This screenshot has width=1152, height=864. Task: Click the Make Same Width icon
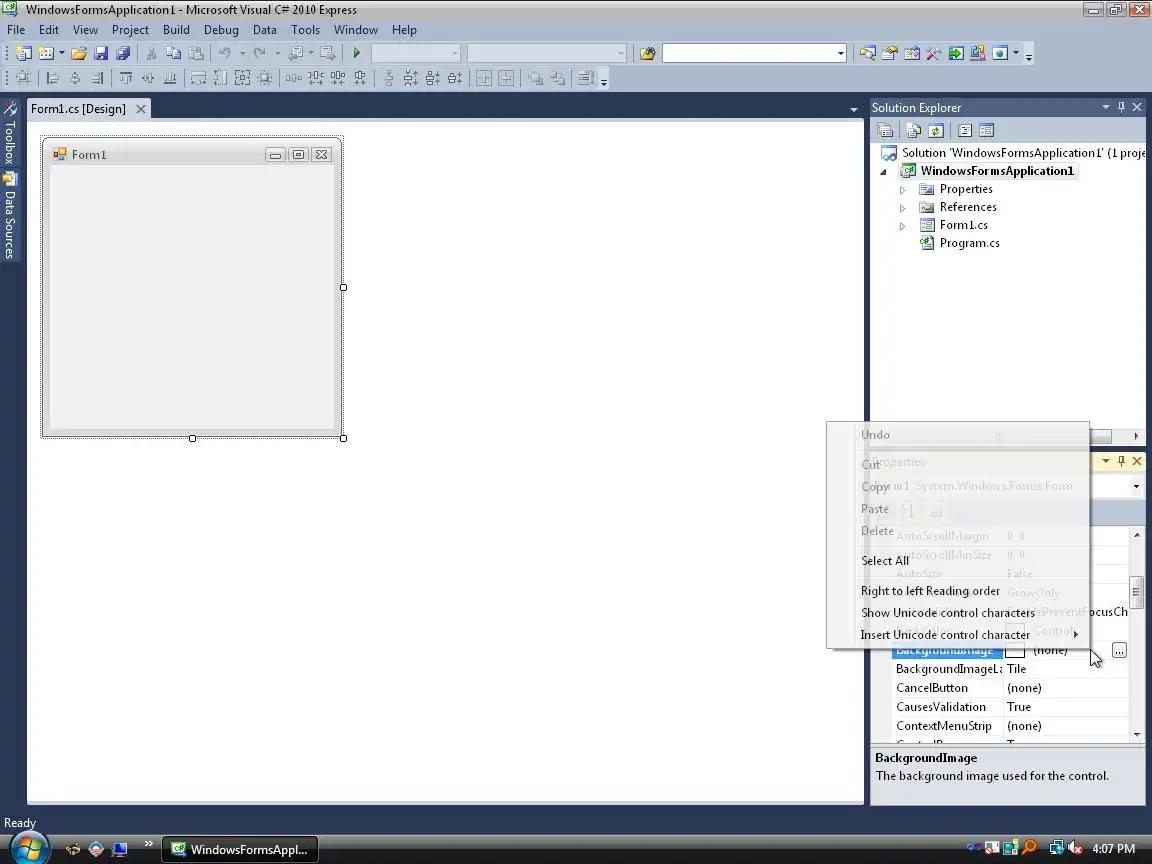tap(198, 78)
